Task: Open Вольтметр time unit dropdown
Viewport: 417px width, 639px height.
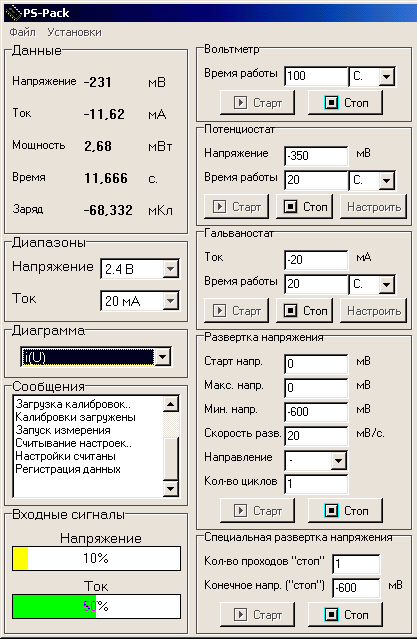Action: point(386,76)
